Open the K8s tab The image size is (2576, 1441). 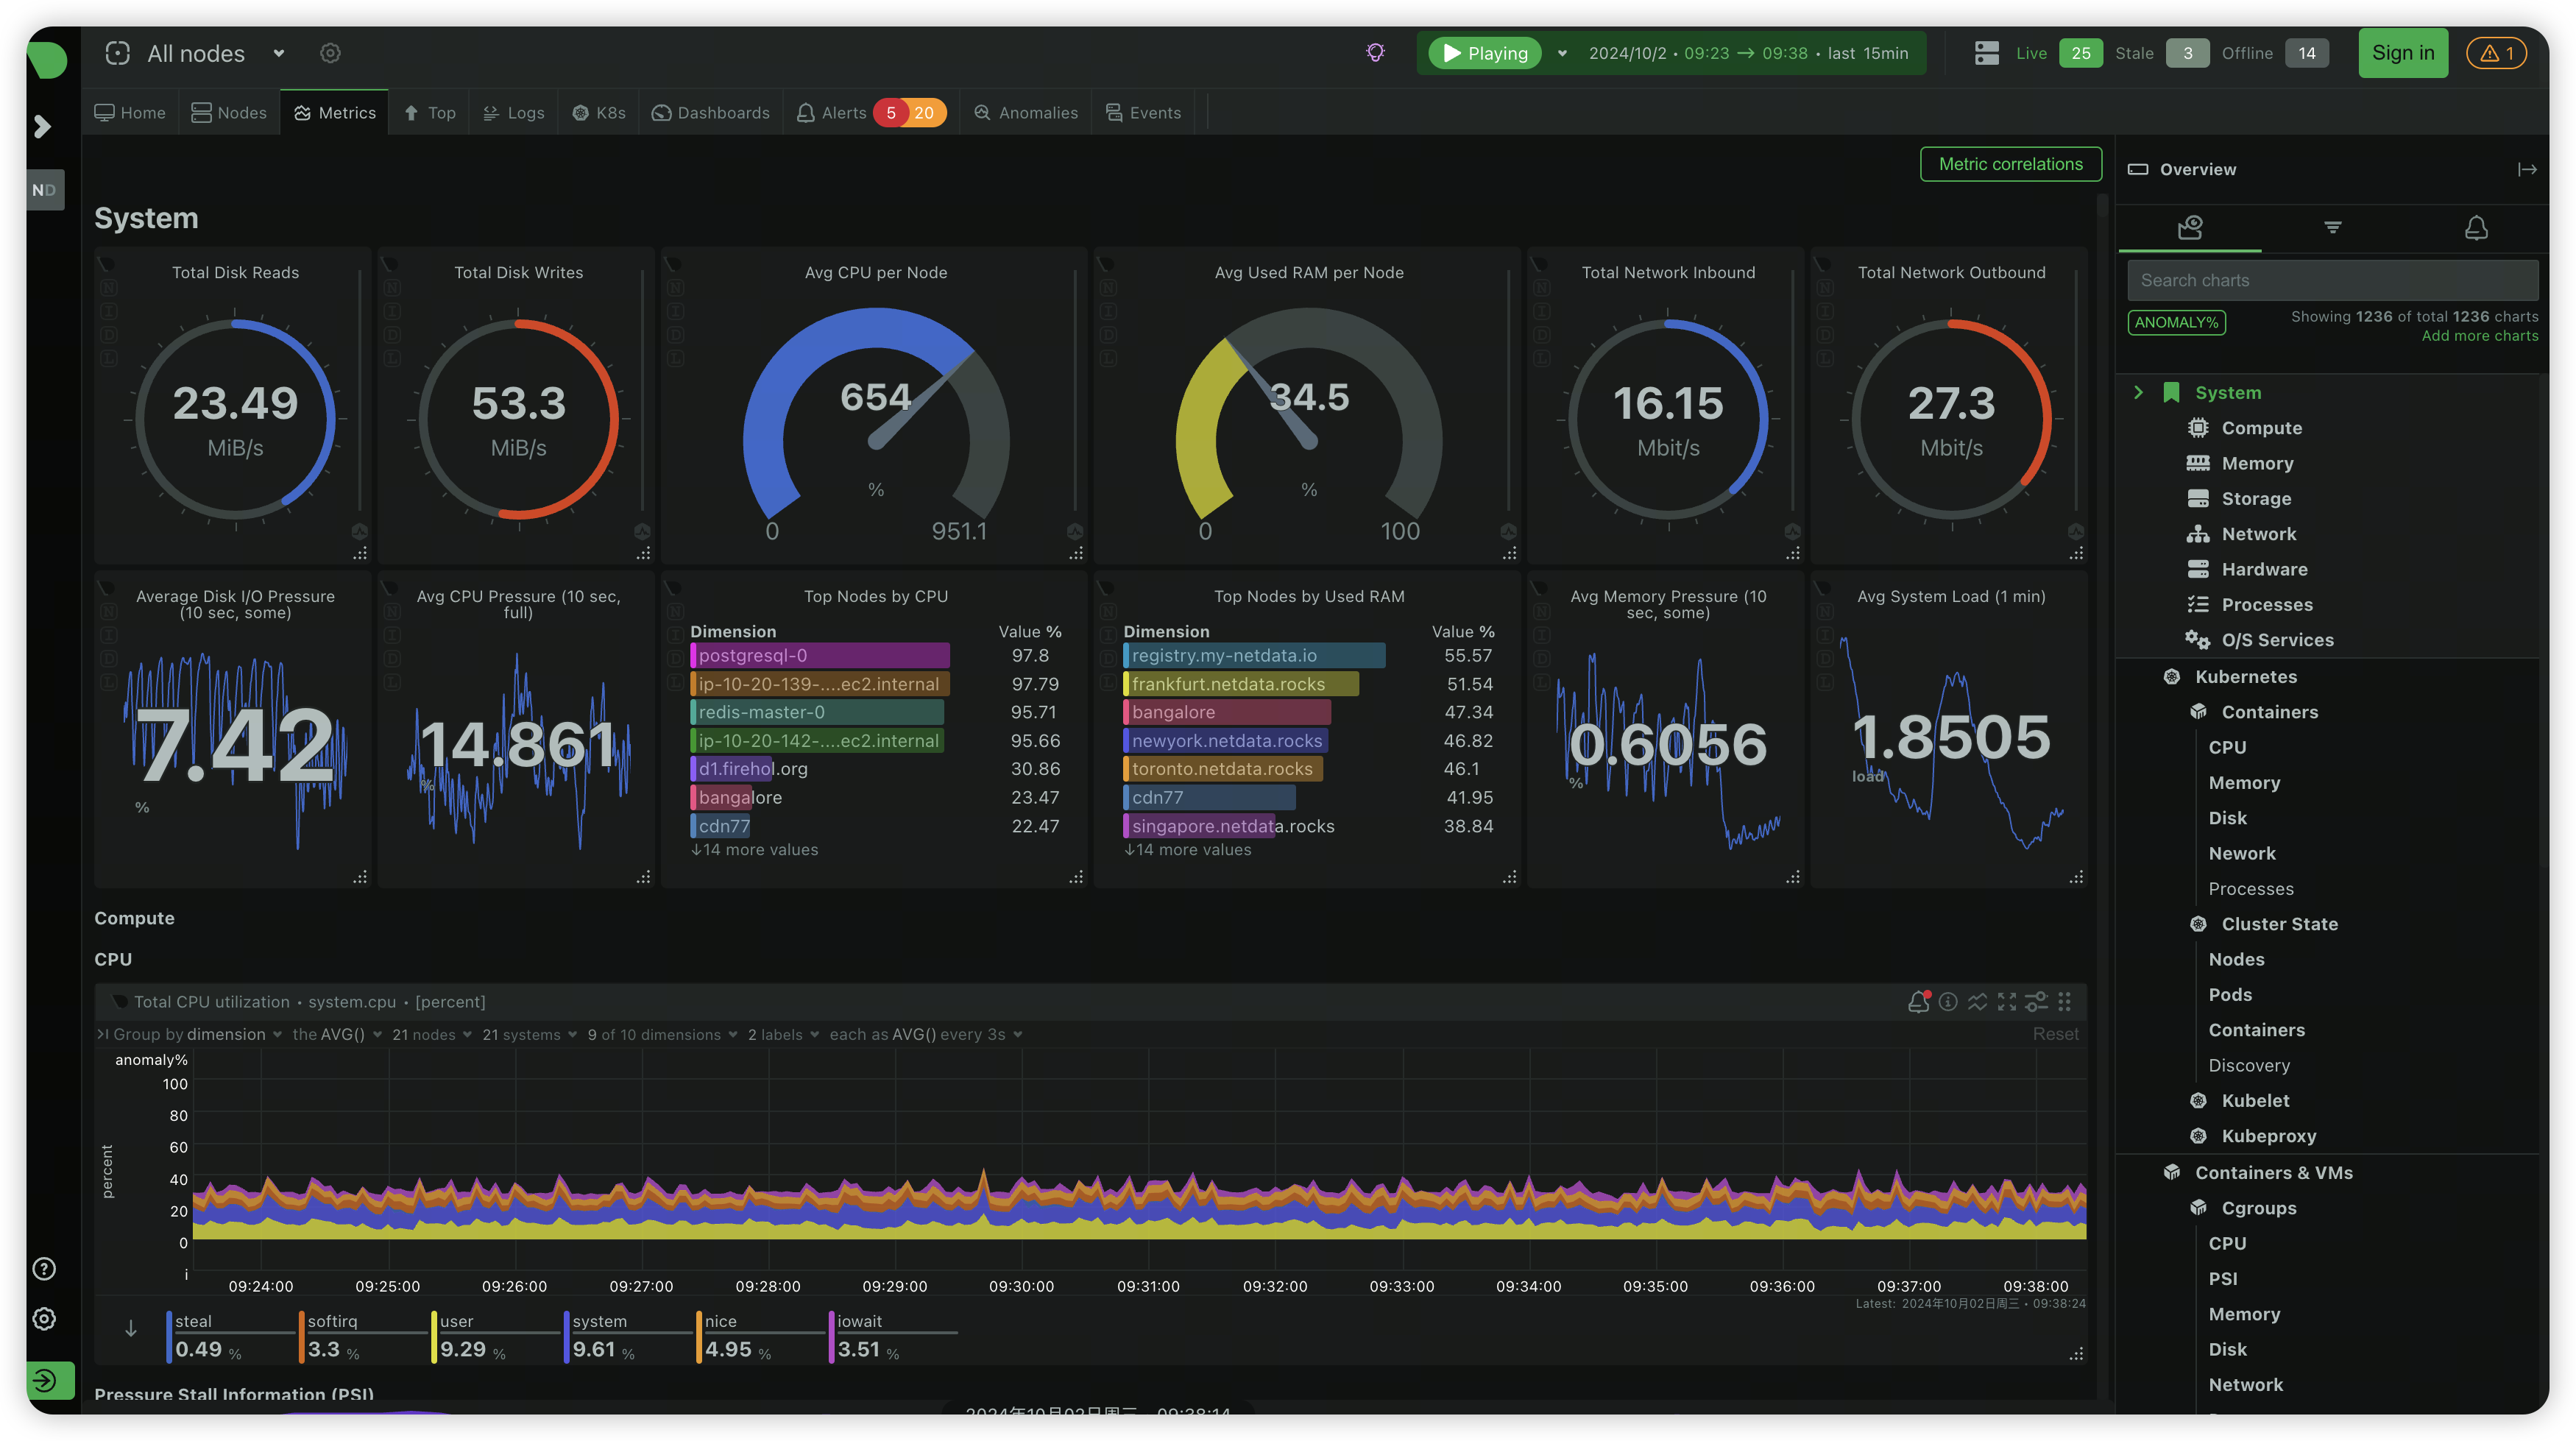pyautogui.click(x=599, y=113)
